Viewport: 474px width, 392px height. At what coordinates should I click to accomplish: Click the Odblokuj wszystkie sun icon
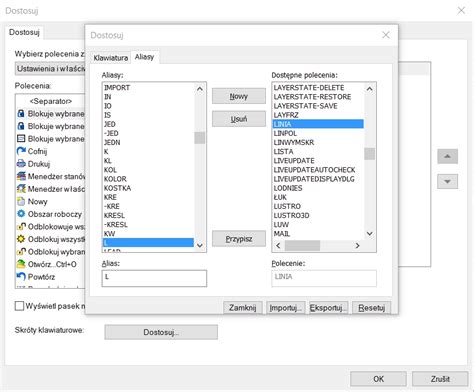point(21,239)
